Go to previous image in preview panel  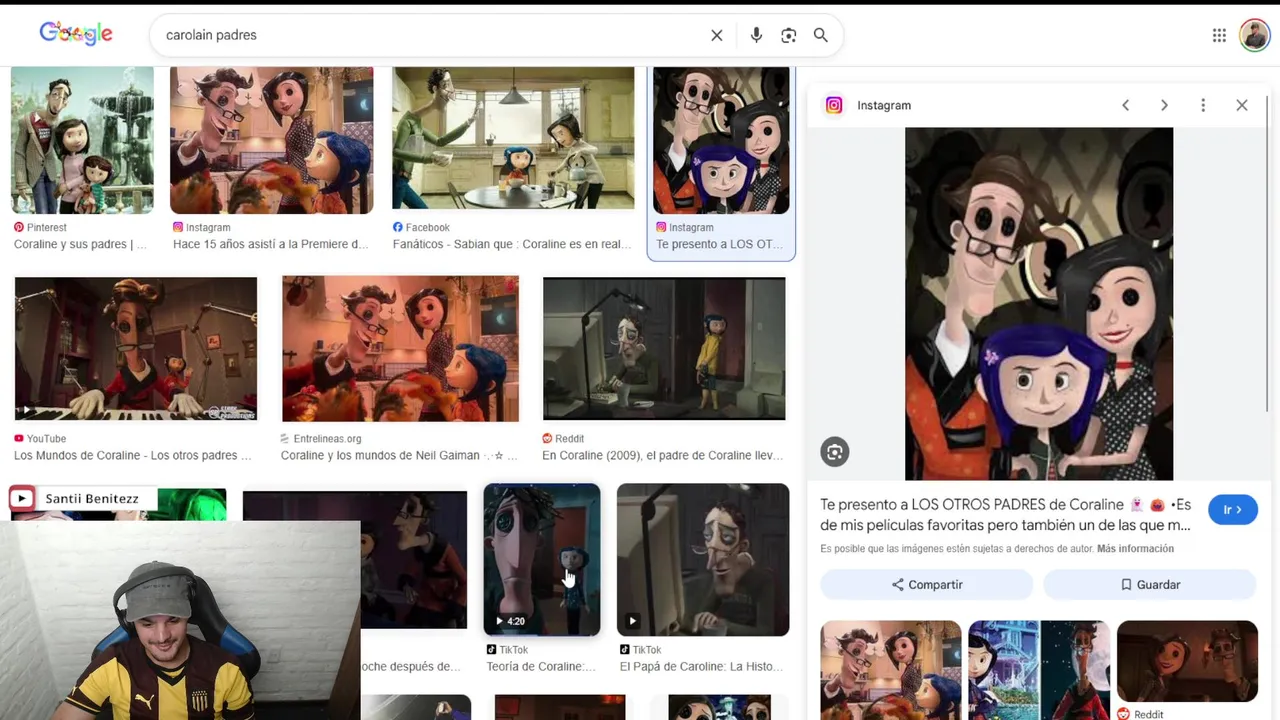(x=1126, y=105)
